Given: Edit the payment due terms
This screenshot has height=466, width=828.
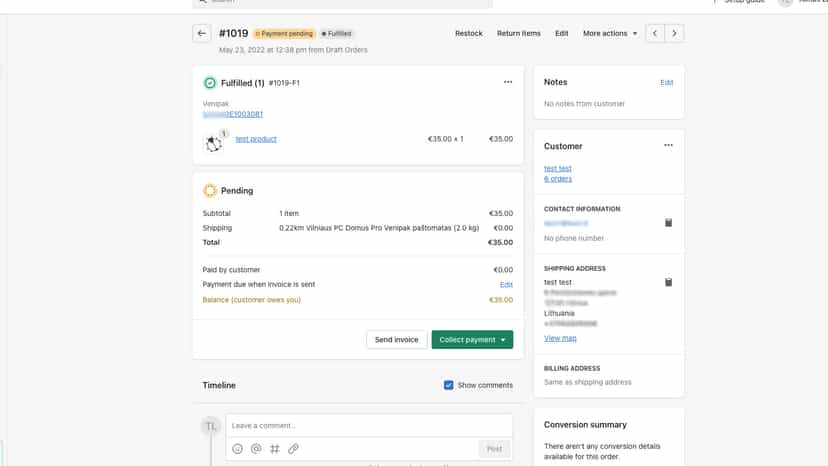Looking at the screenshot, I should pyautogui.click(x=506, y=285).
